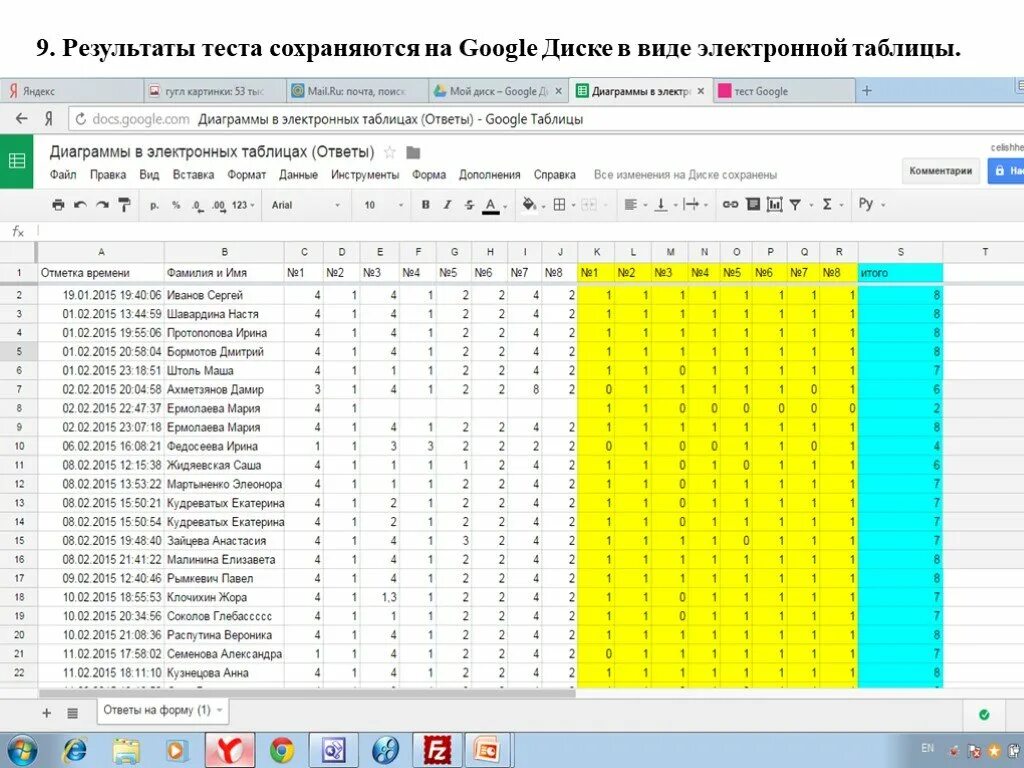Select the 'итого' header cell
This screenshot has height=768, width=1024.
point(901,273)
